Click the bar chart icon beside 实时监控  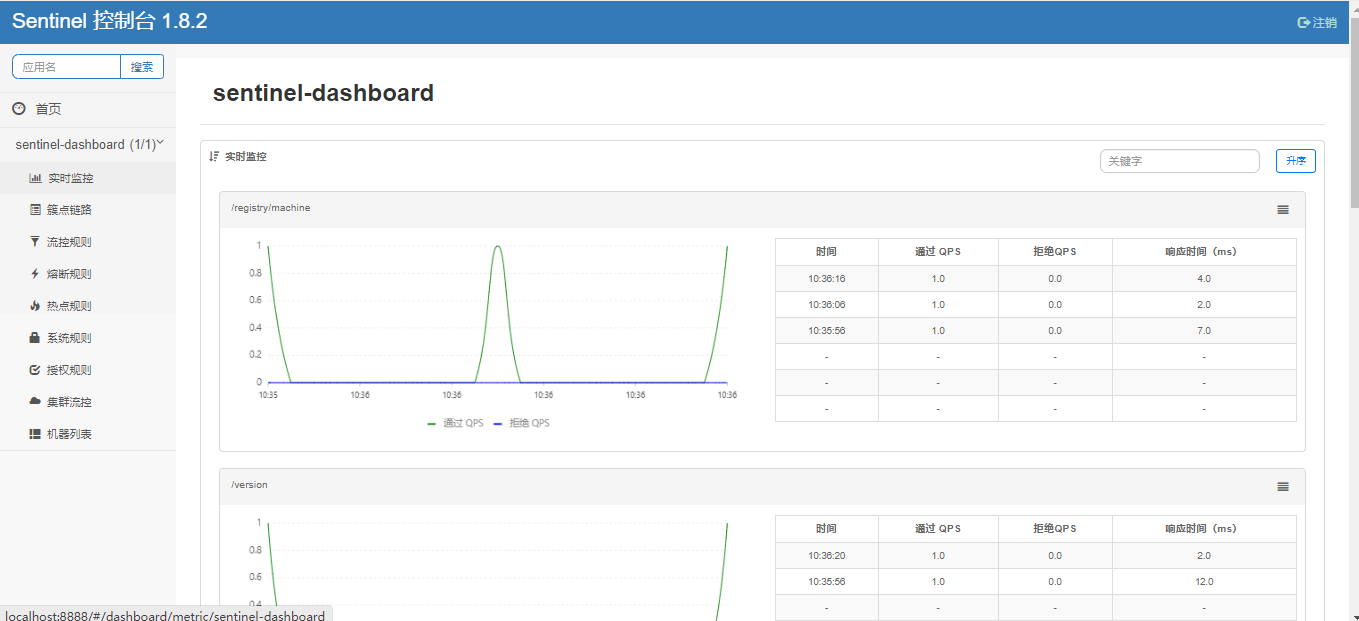pos(36,178)
